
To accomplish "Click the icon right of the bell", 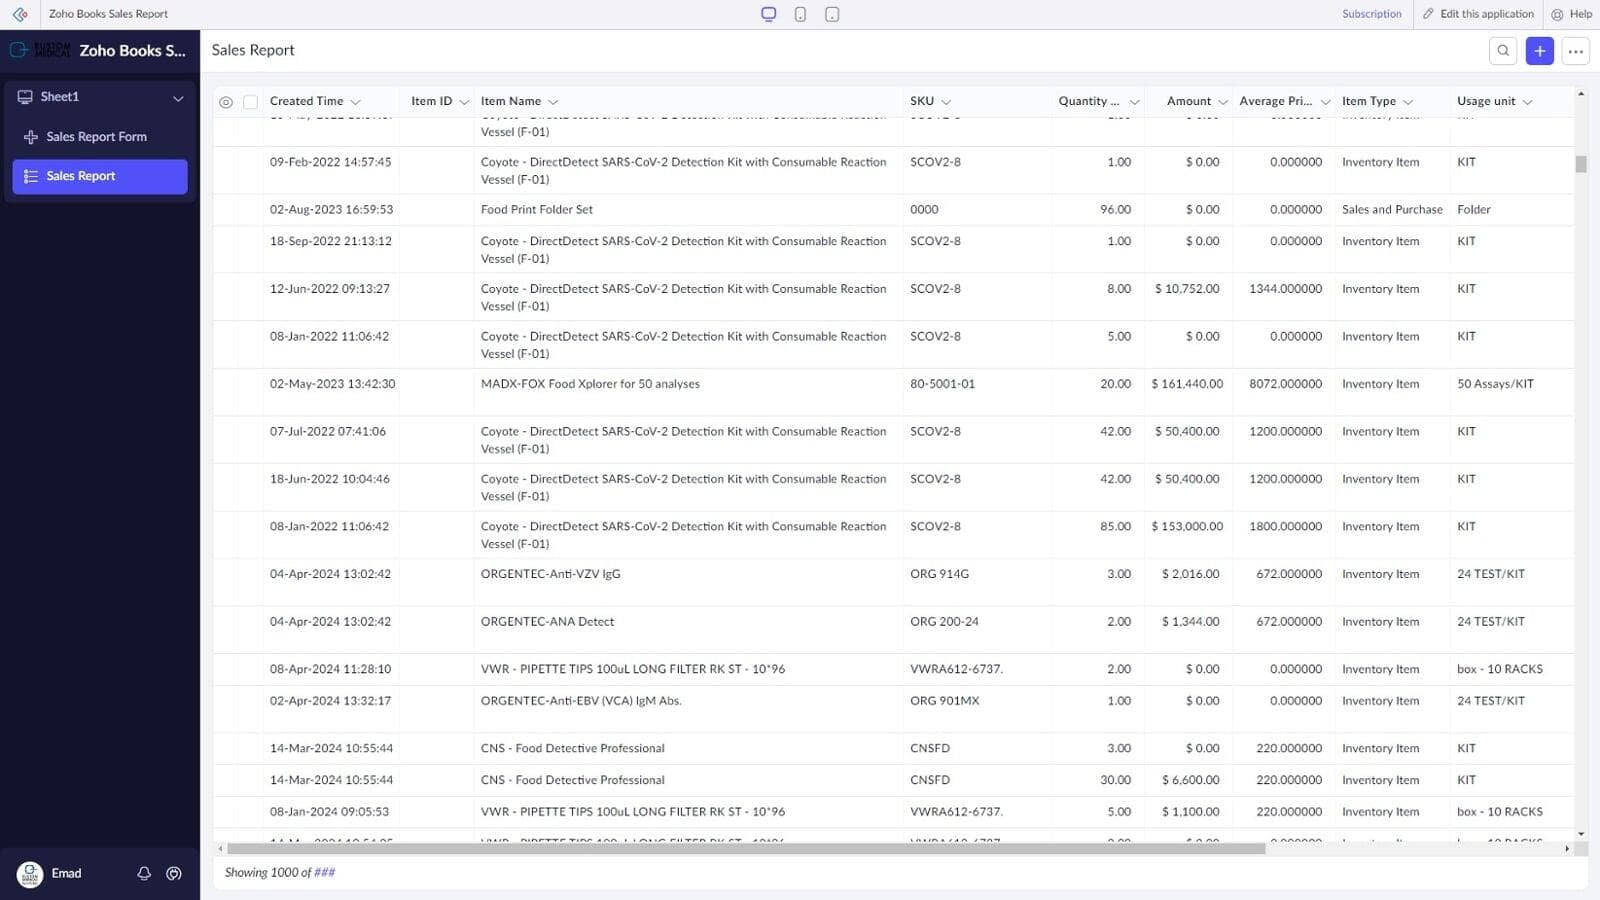I will click(174, 873).
